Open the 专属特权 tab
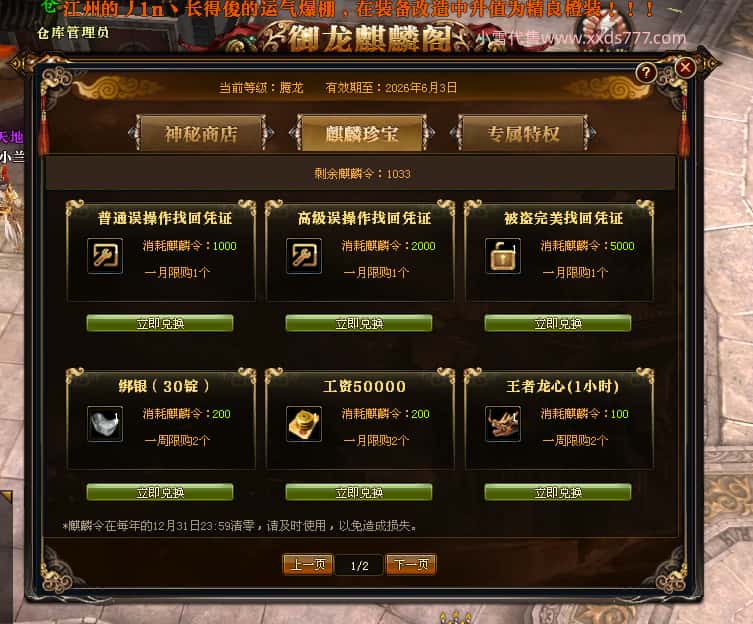 tap(523, 134)
